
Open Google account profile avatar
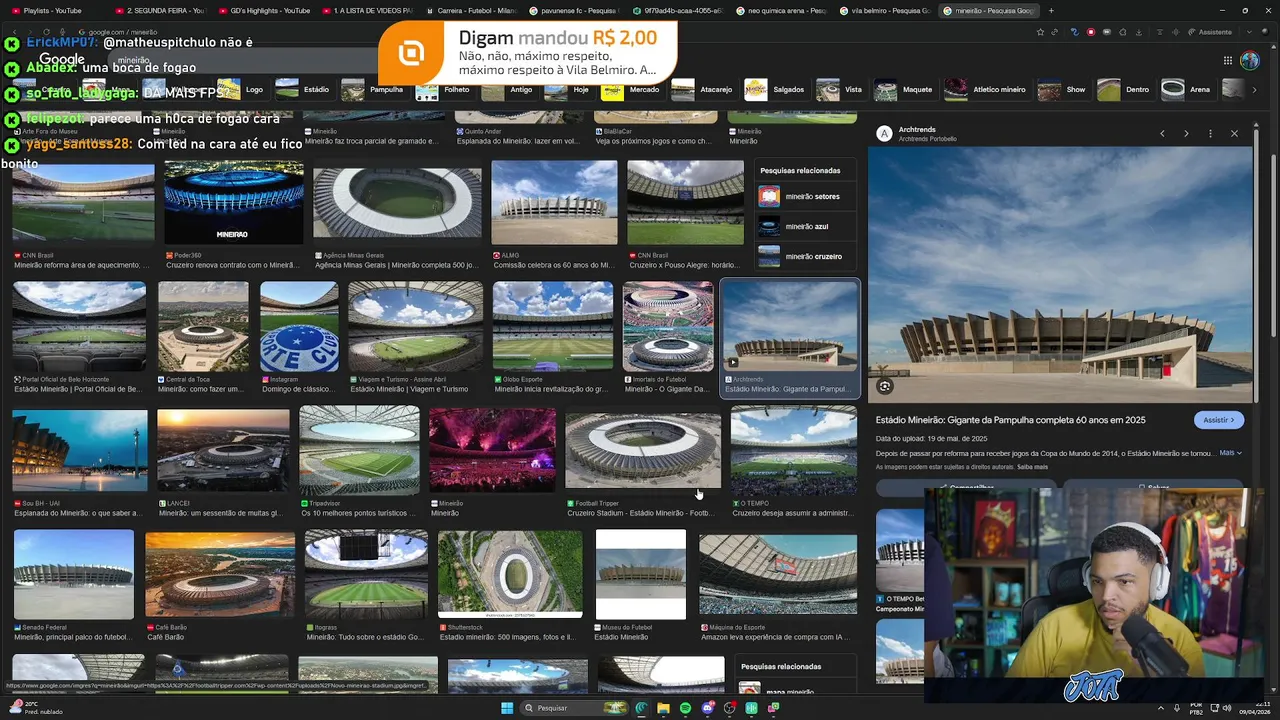click(1250, 60)
